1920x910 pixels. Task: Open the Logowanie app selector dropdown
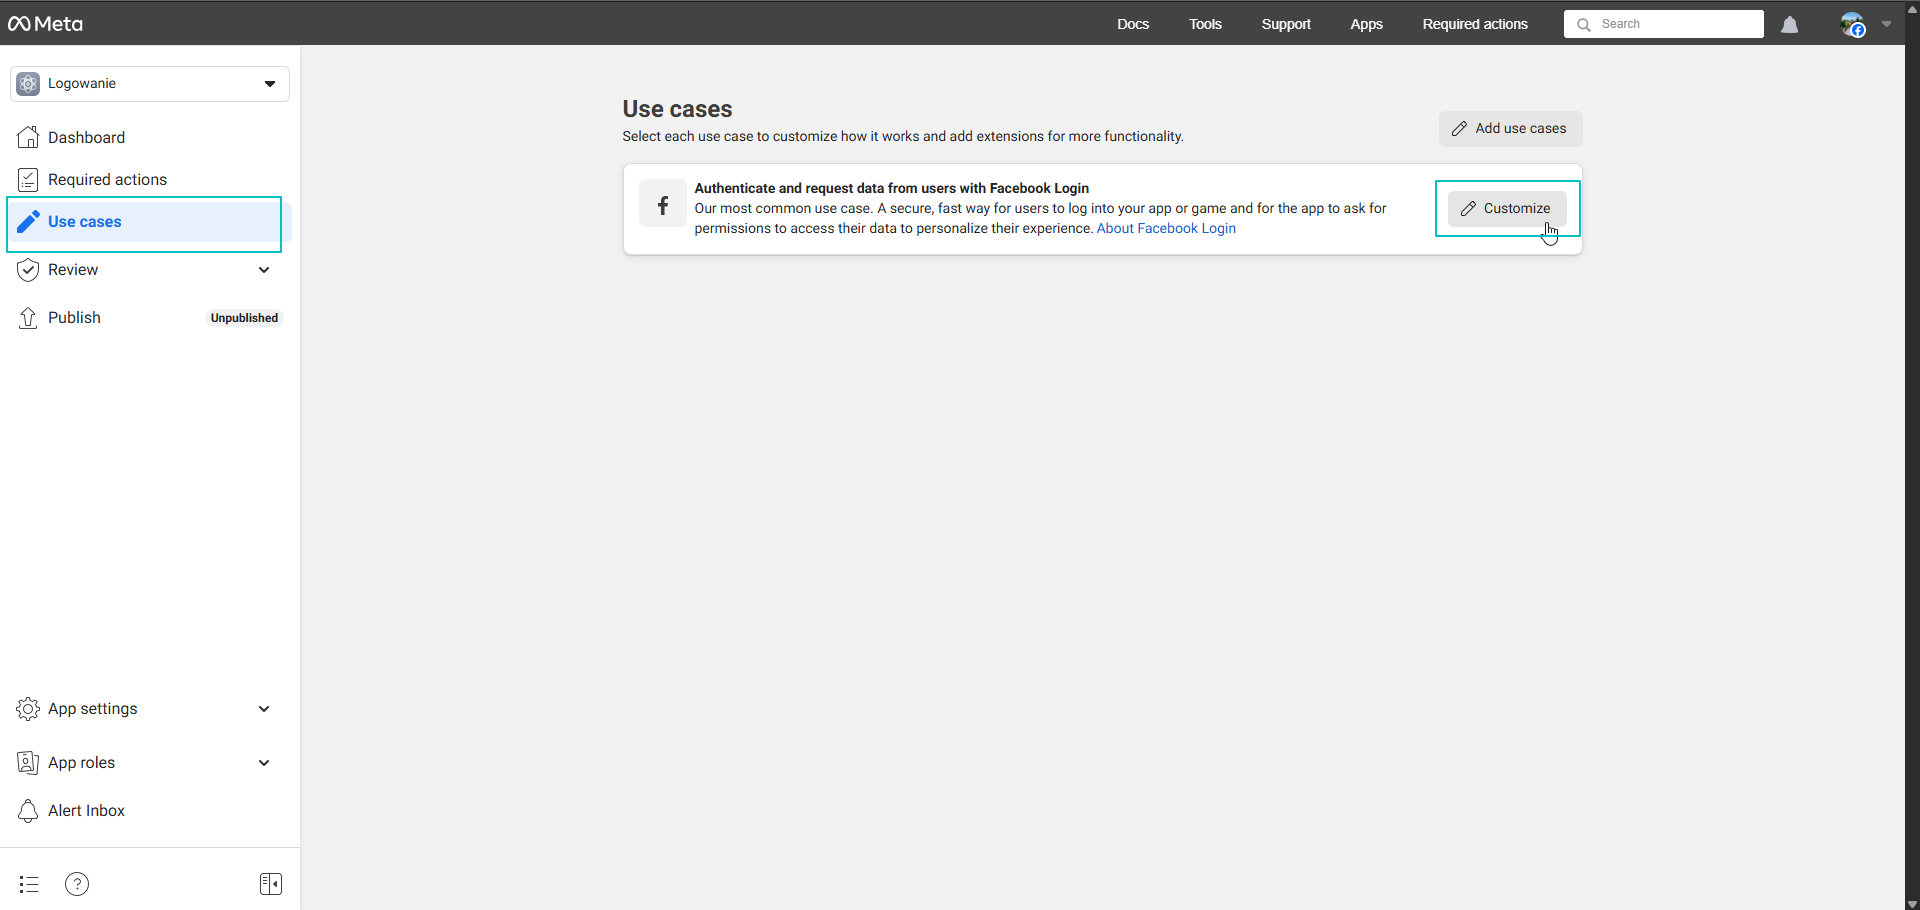150,84
